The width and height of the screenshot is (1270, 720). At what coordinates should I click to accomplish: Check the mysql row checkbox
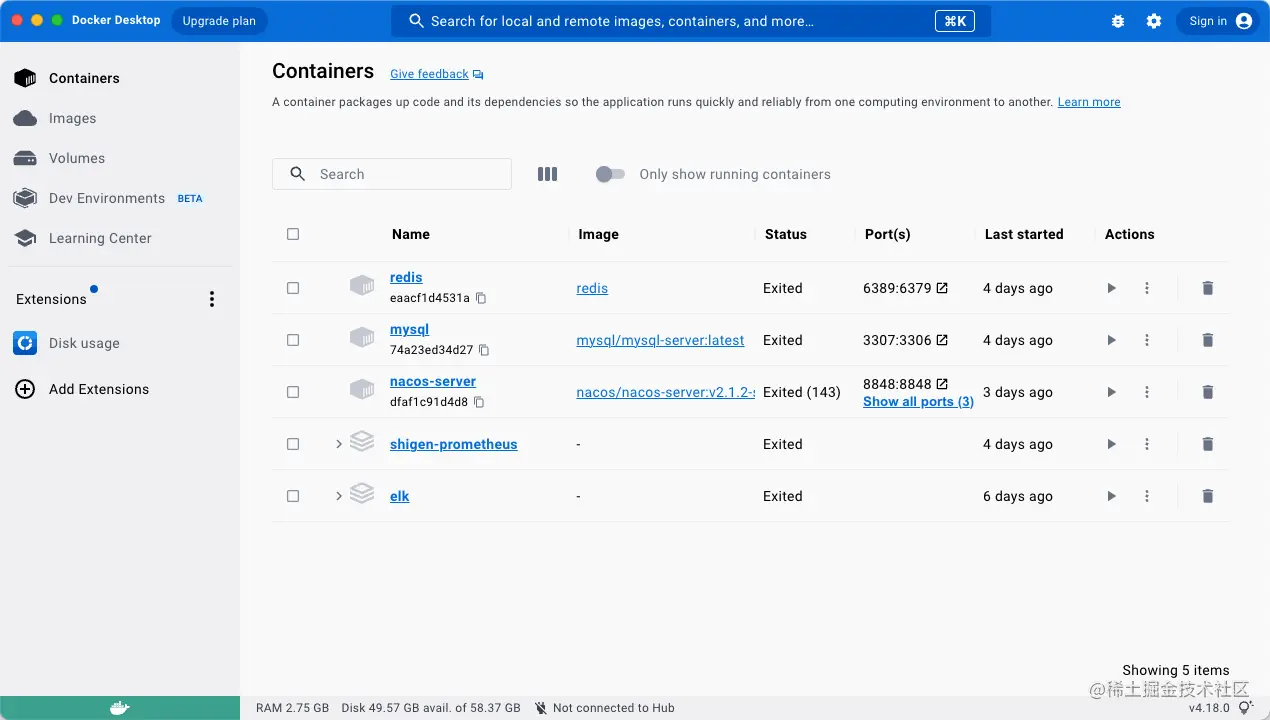[293, 340]
